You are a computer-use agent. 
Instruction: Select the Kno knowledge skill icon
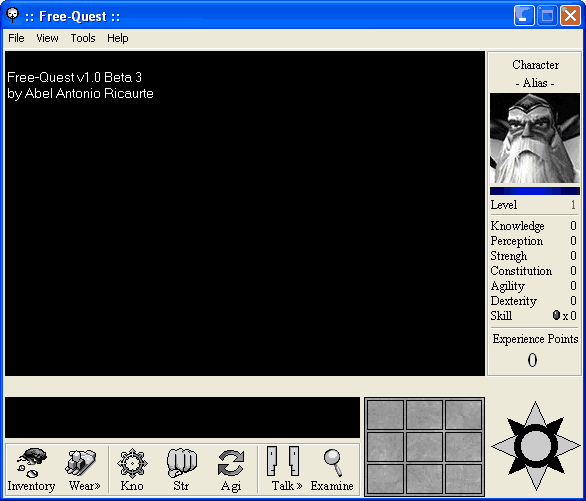[x=132, y=469]
